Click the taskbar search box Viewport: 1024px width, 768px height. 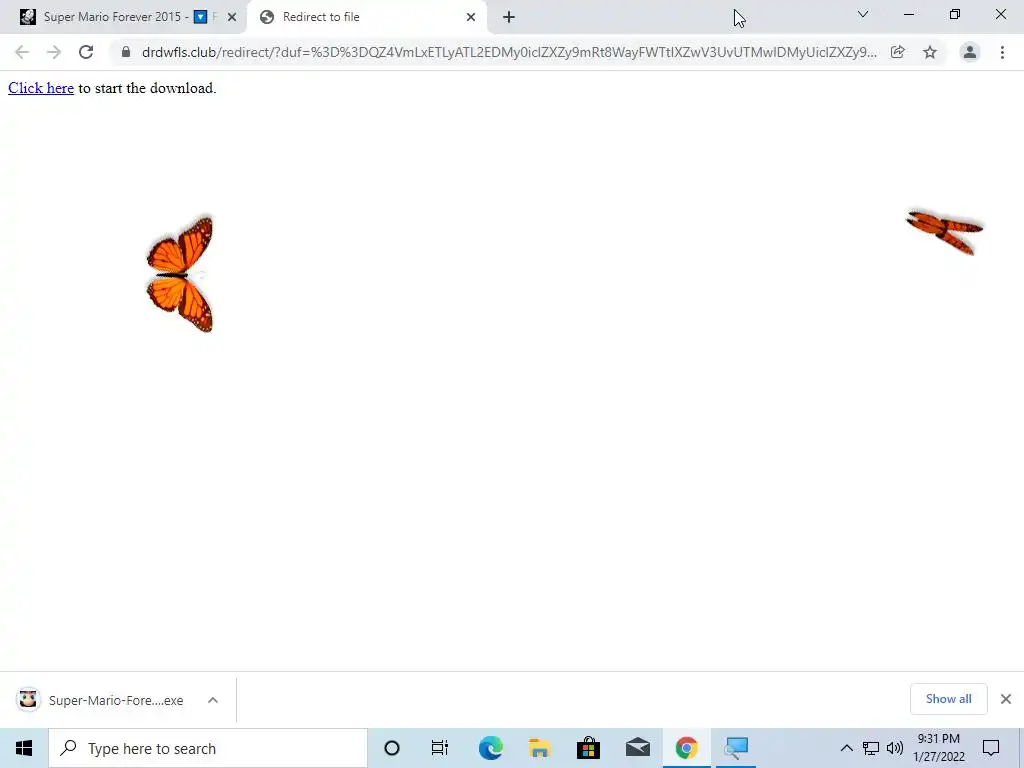[x=208, y=748]
